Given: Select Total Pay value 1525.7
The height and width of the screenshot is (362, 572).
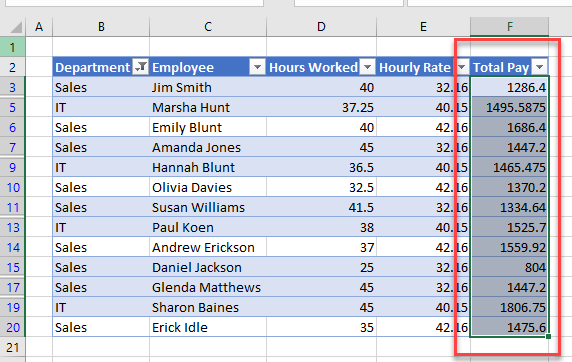Looking at the screenshot, I should pos(510,227).
